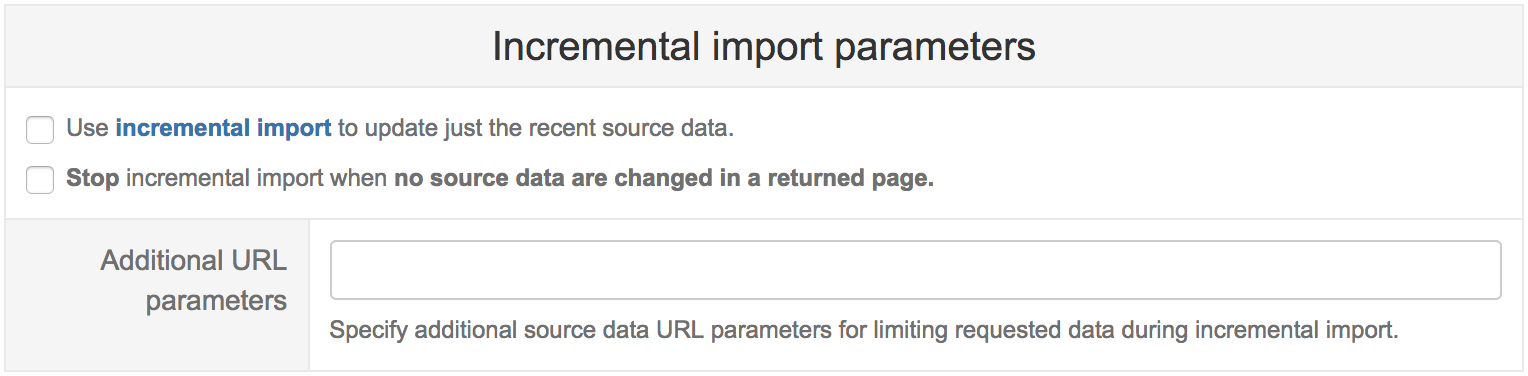Image resolution: width=1528 pixels, height=376 pixels.
Task: Click the word Incremental in the heading
Action: coord(585,48)
